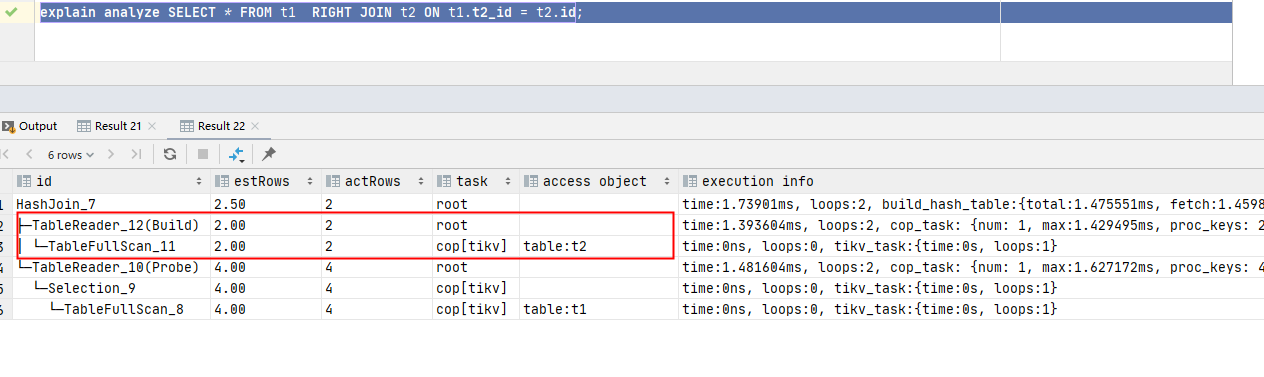This screenshot has height=377, width=1264.
Task: Jump to the last page of rows
Action: (136, 154)
